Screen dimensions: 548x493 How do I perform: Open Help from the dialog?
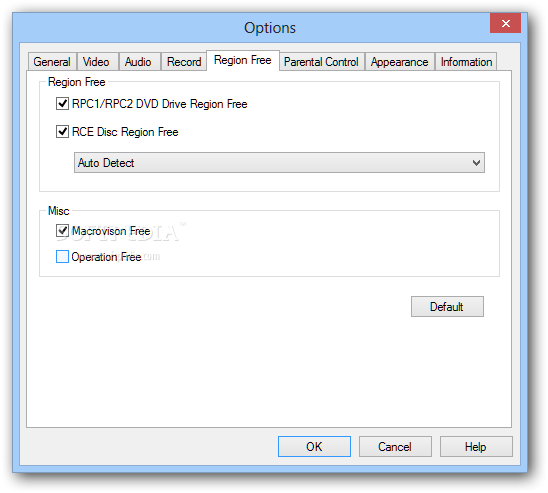pyautogui.click(x=476, y=446)
